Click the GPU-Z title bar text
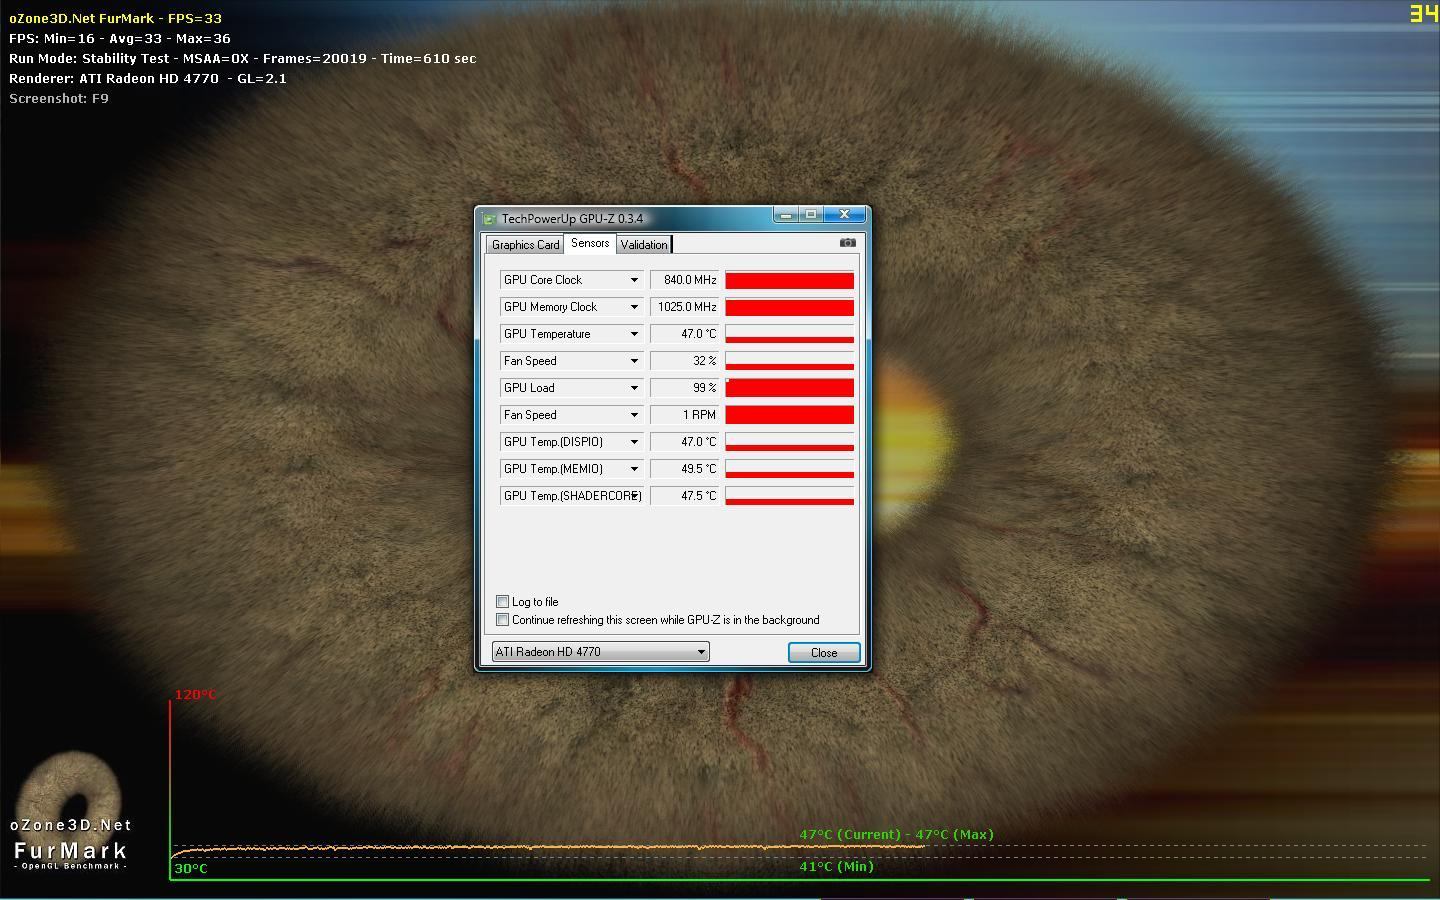The image size is (1440, 900). point(572,219)
